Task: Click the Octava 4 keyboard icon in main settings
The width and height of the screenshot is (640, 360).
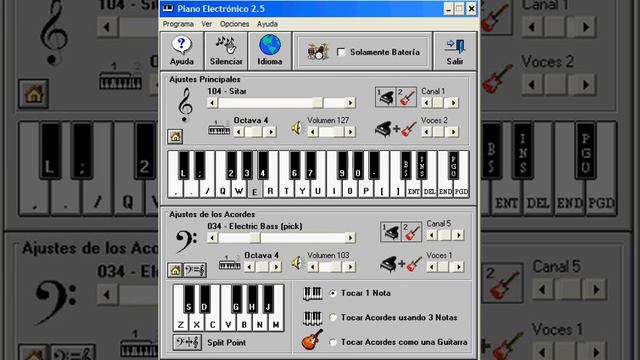Action: tap(219, 129)
